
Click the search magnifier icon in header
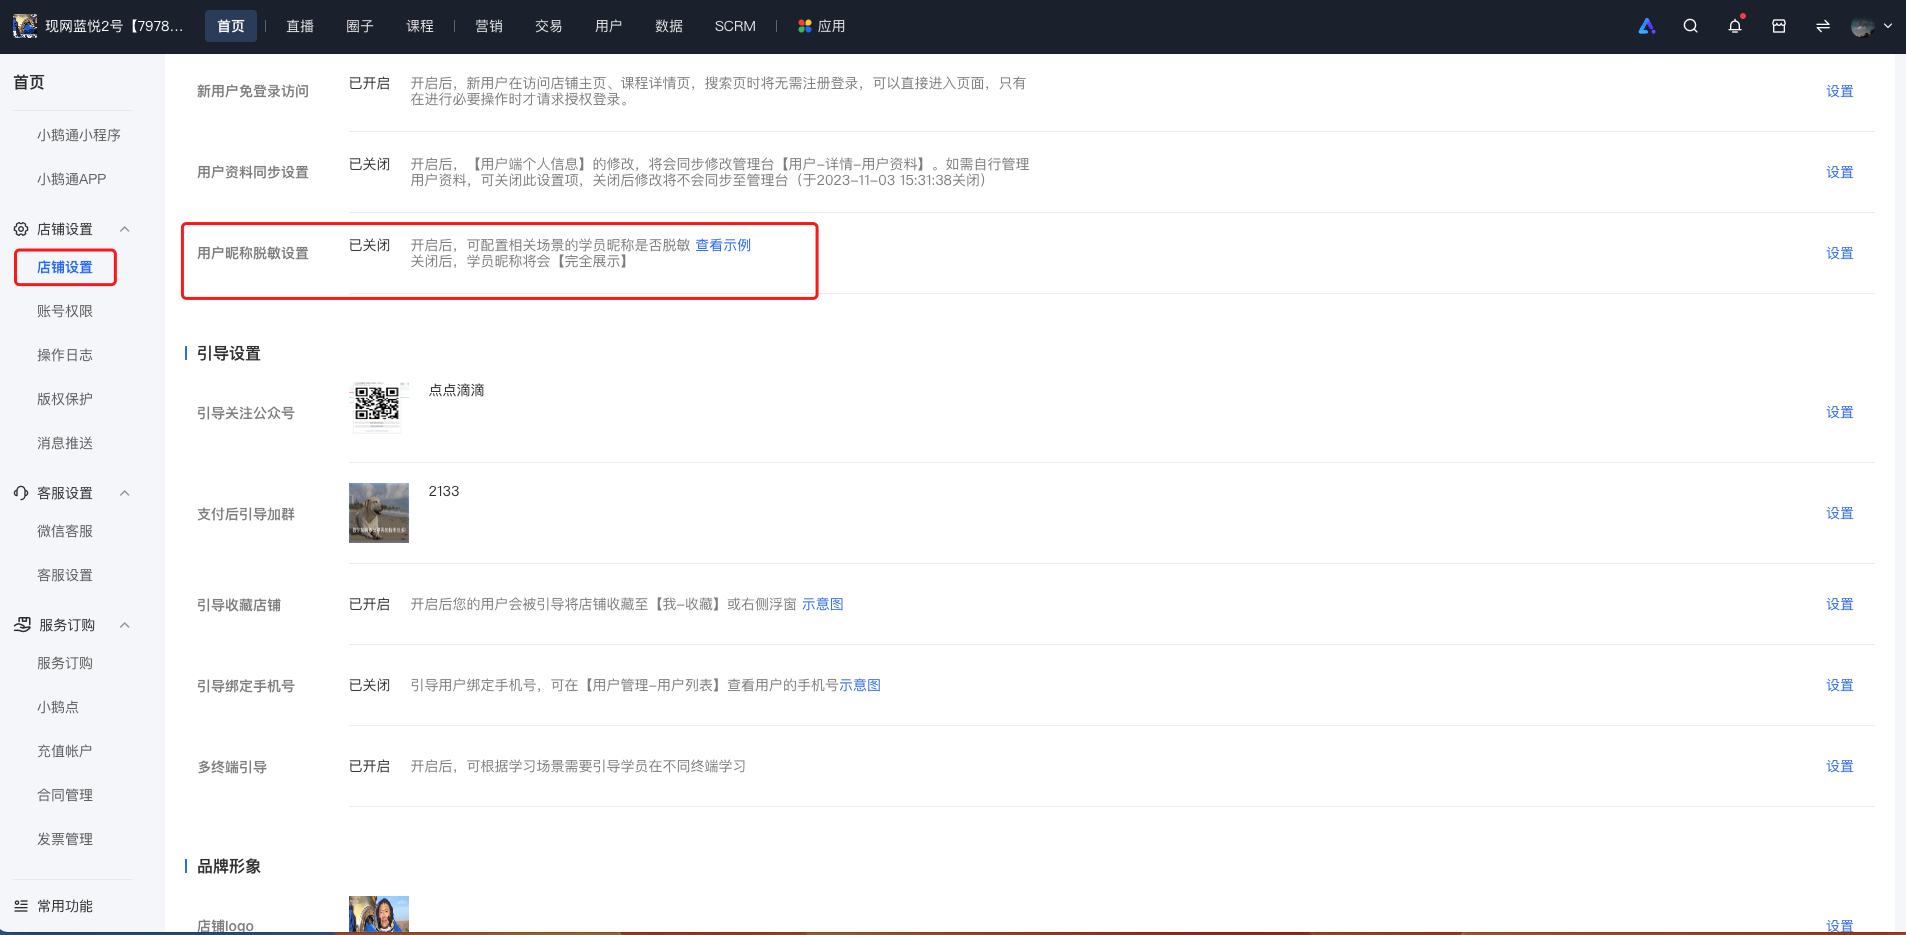click(x=1690, y=26)
